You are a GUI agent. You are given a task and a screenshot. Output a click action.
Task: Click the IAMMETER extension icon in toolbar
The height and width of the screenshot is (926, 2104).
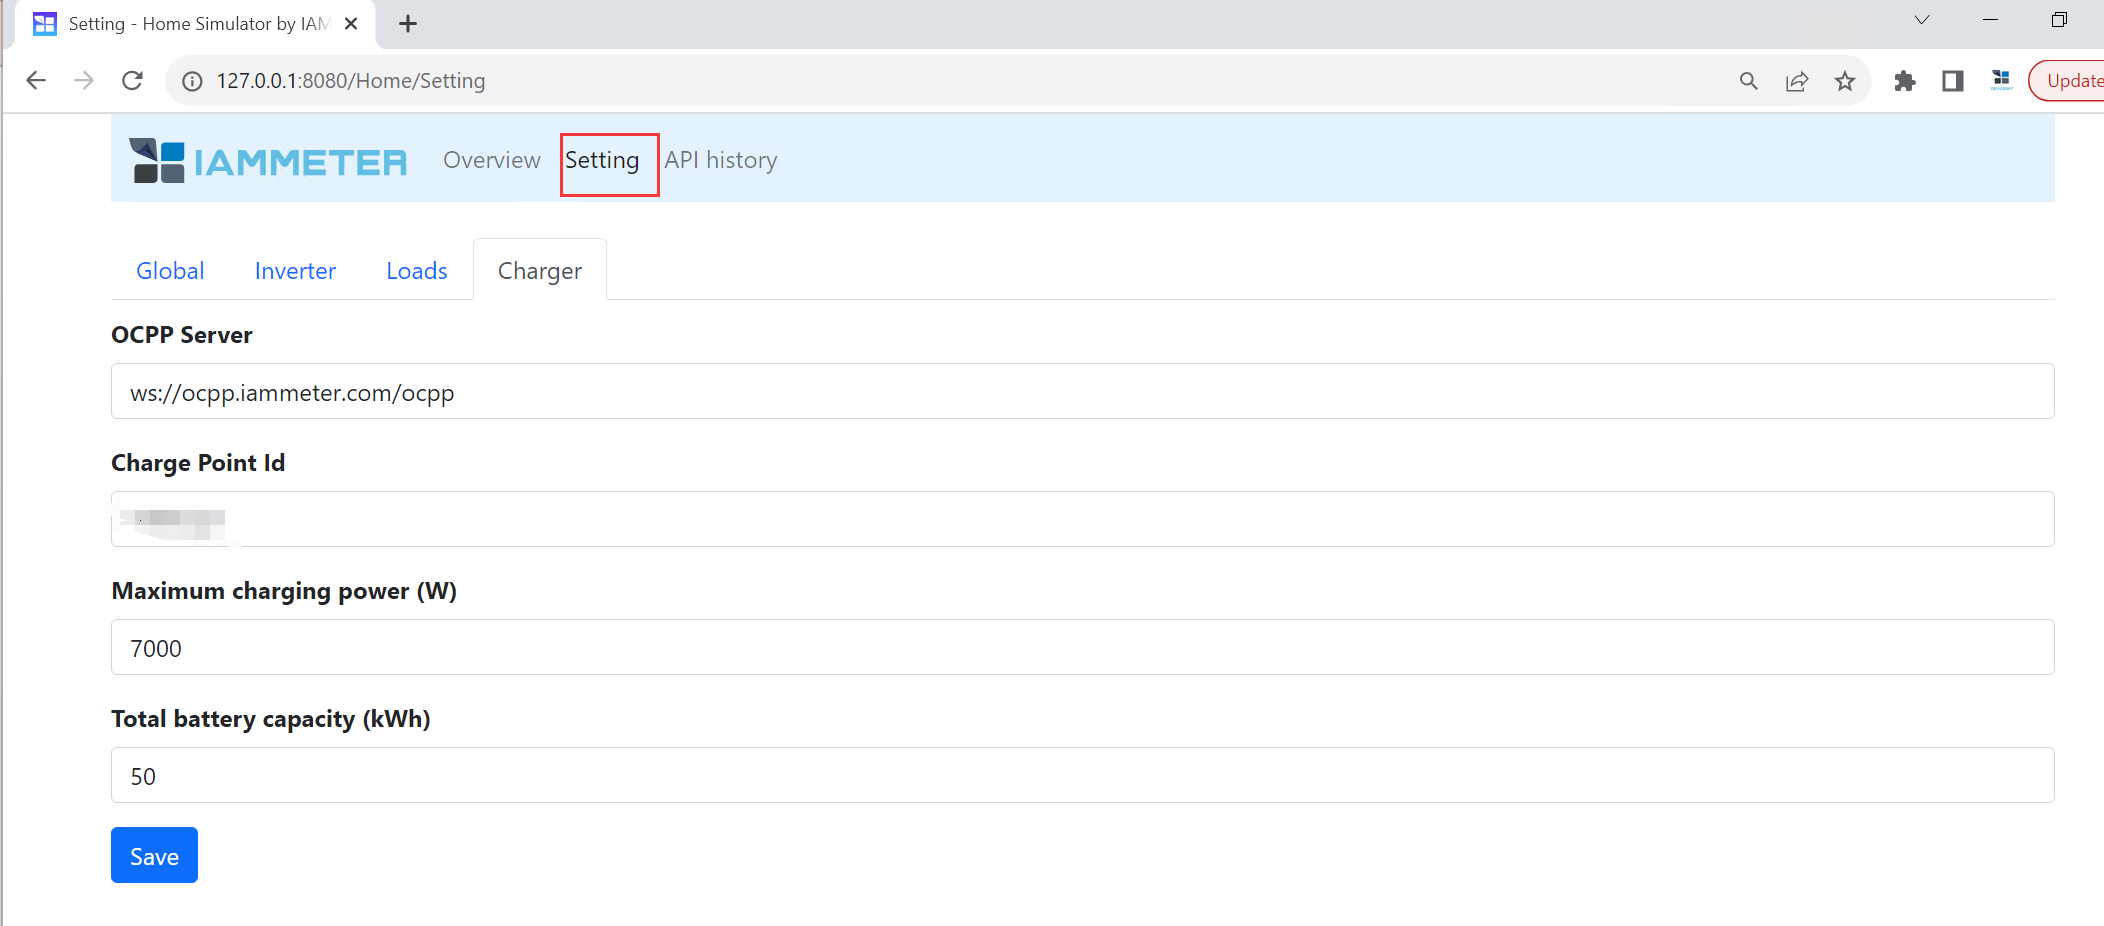[x=2001, y=80]
